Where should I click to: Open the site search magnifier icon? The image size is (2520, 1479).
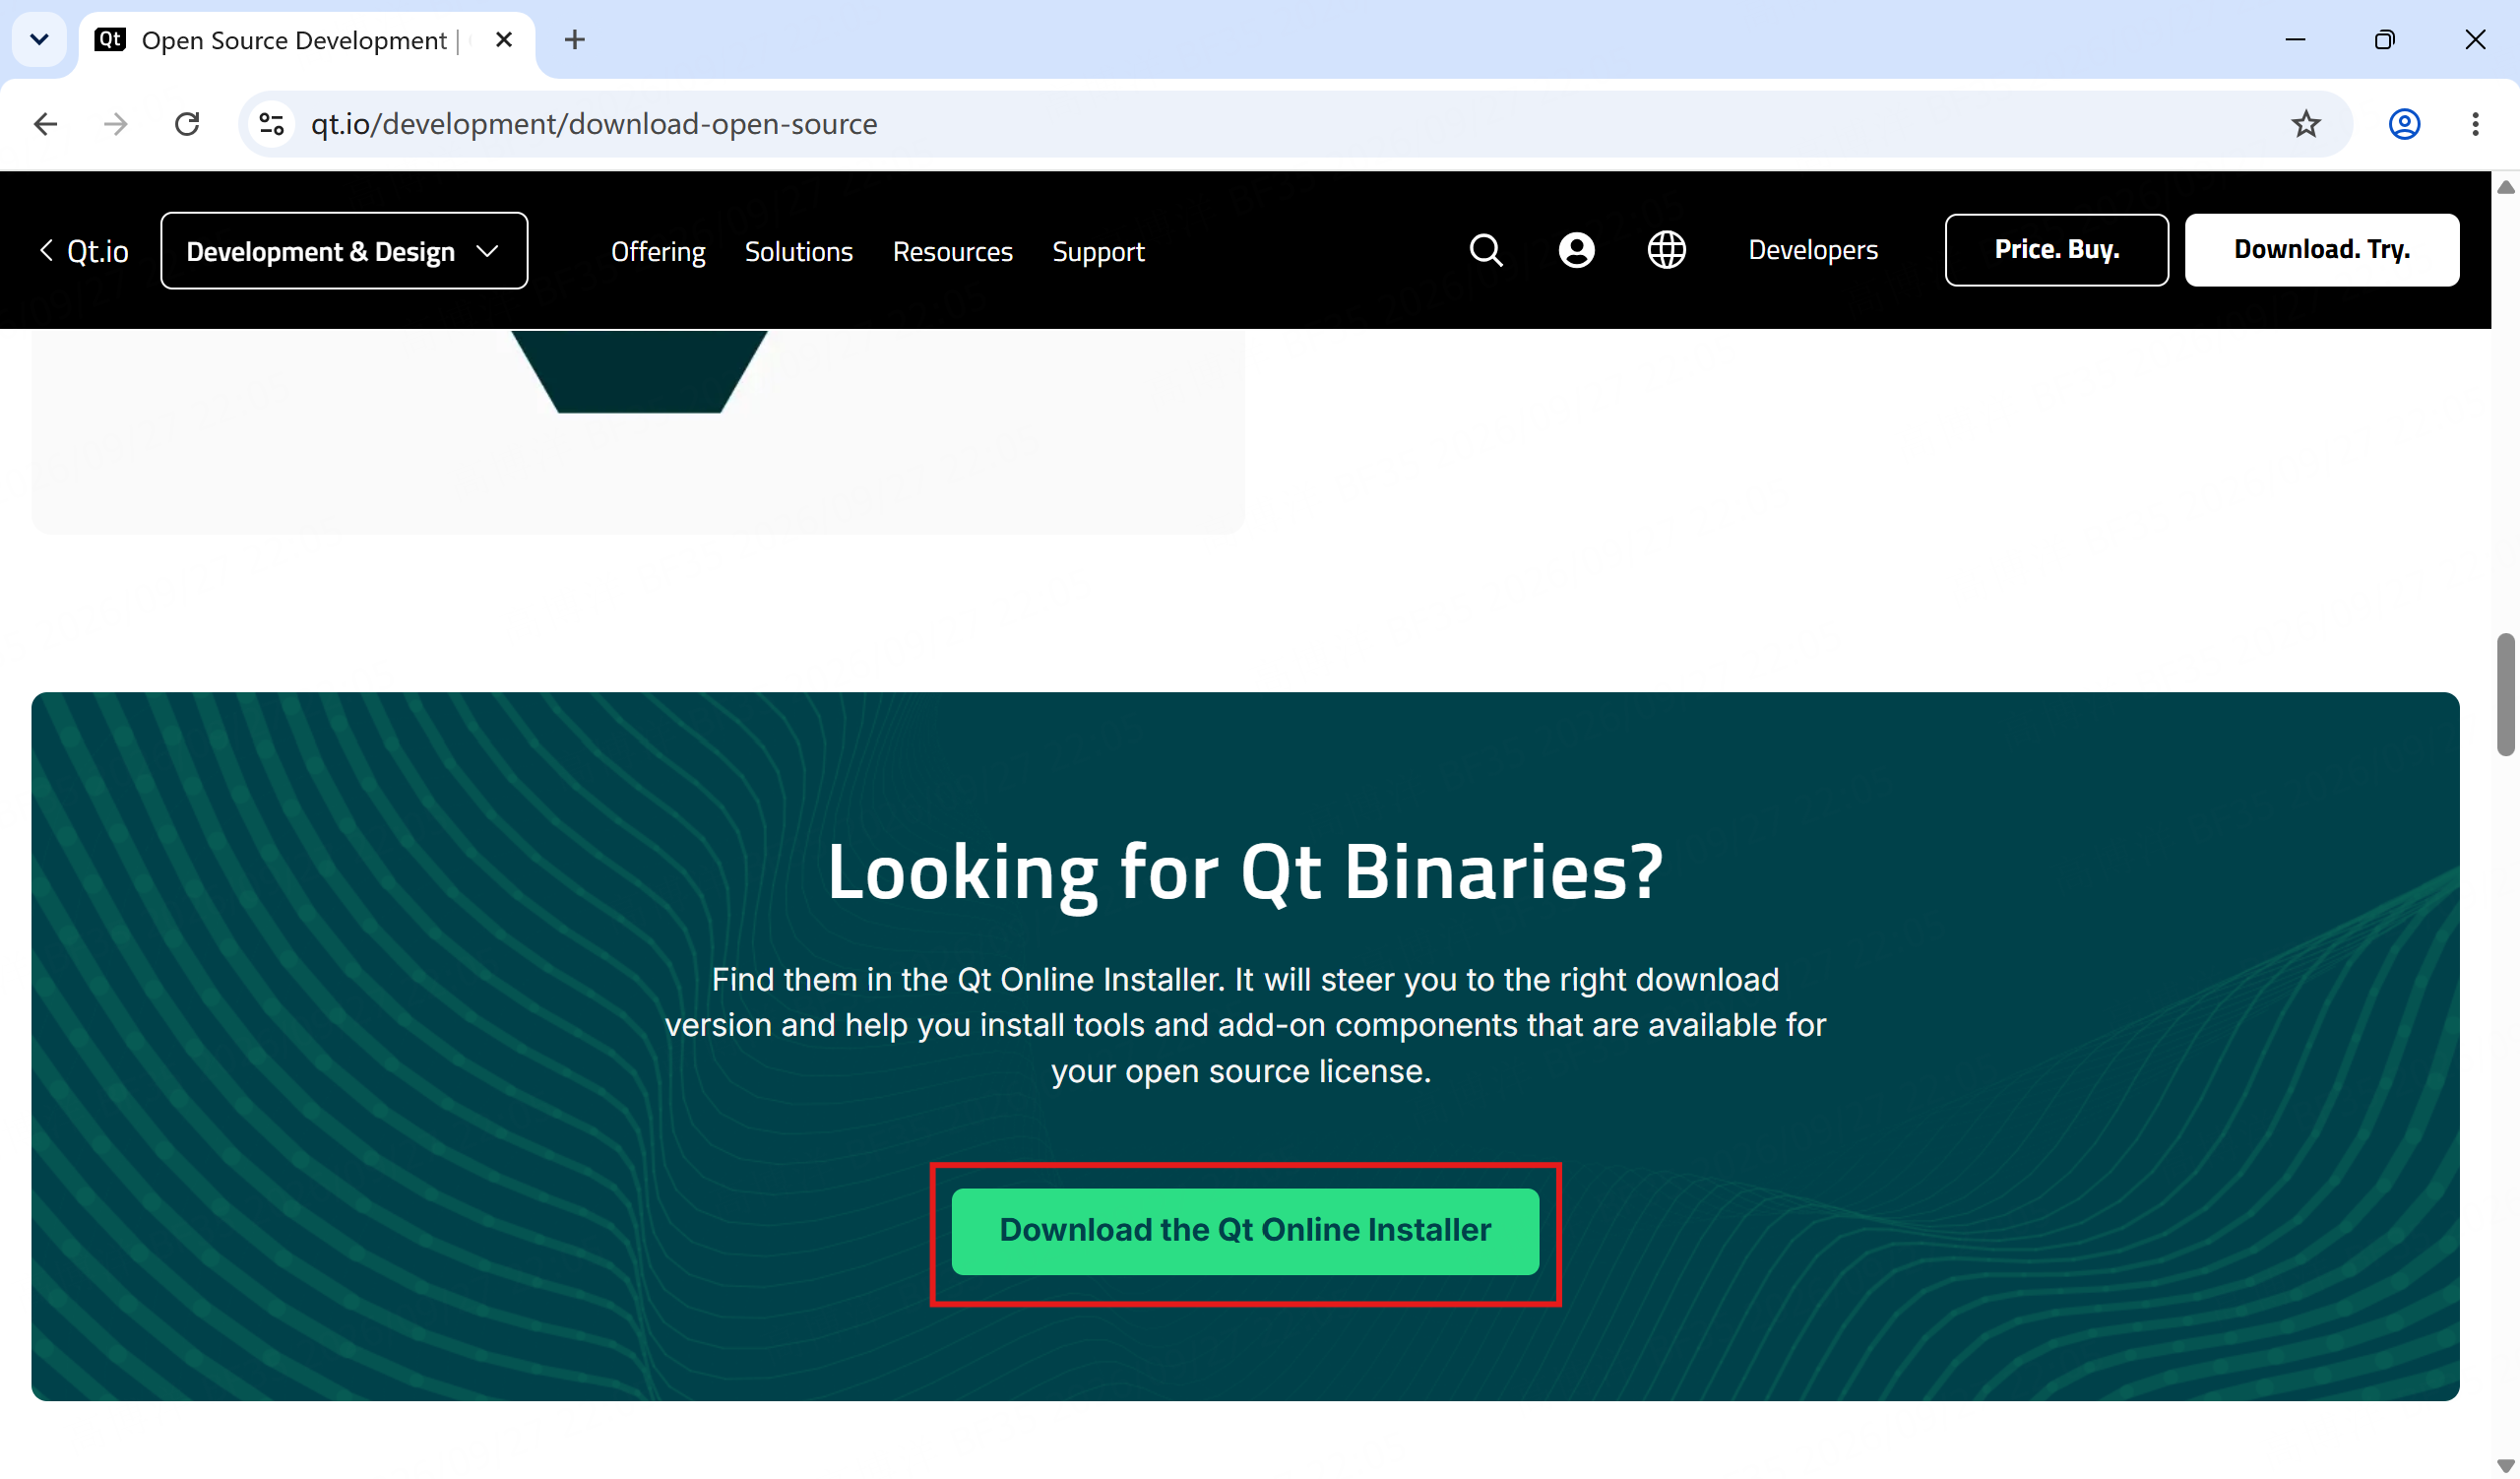tap(1486, 250)
